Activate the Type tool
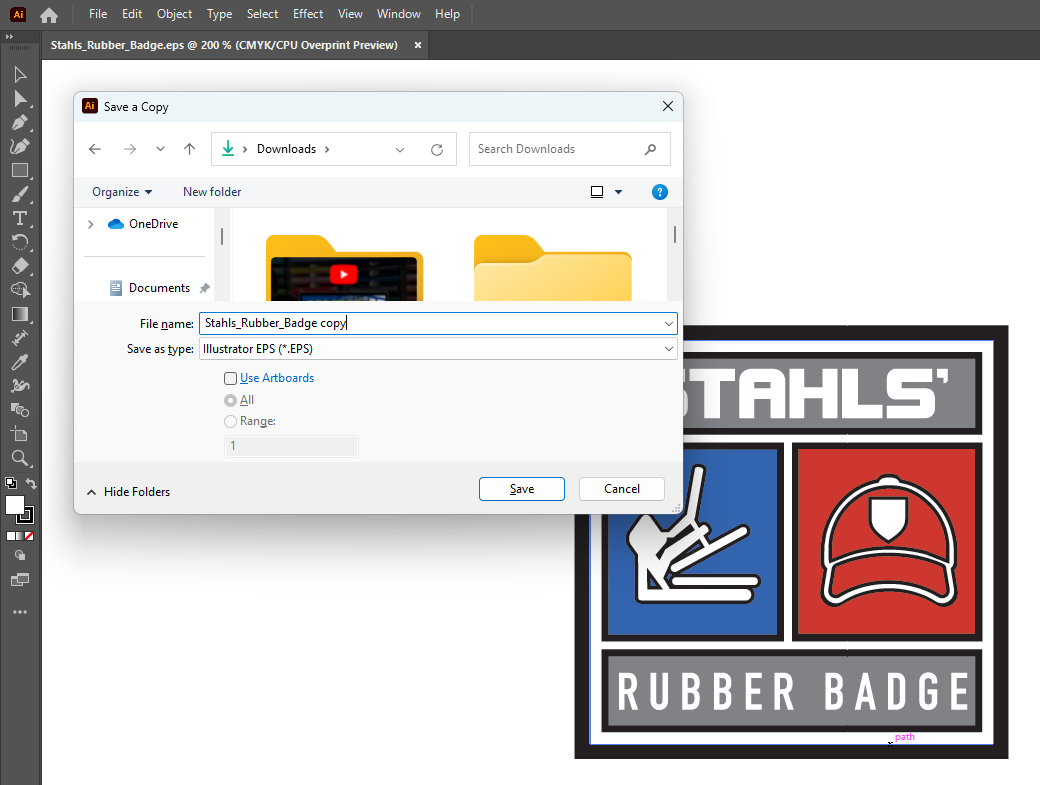The image size is (1040, 785). (x=20, y=219)
